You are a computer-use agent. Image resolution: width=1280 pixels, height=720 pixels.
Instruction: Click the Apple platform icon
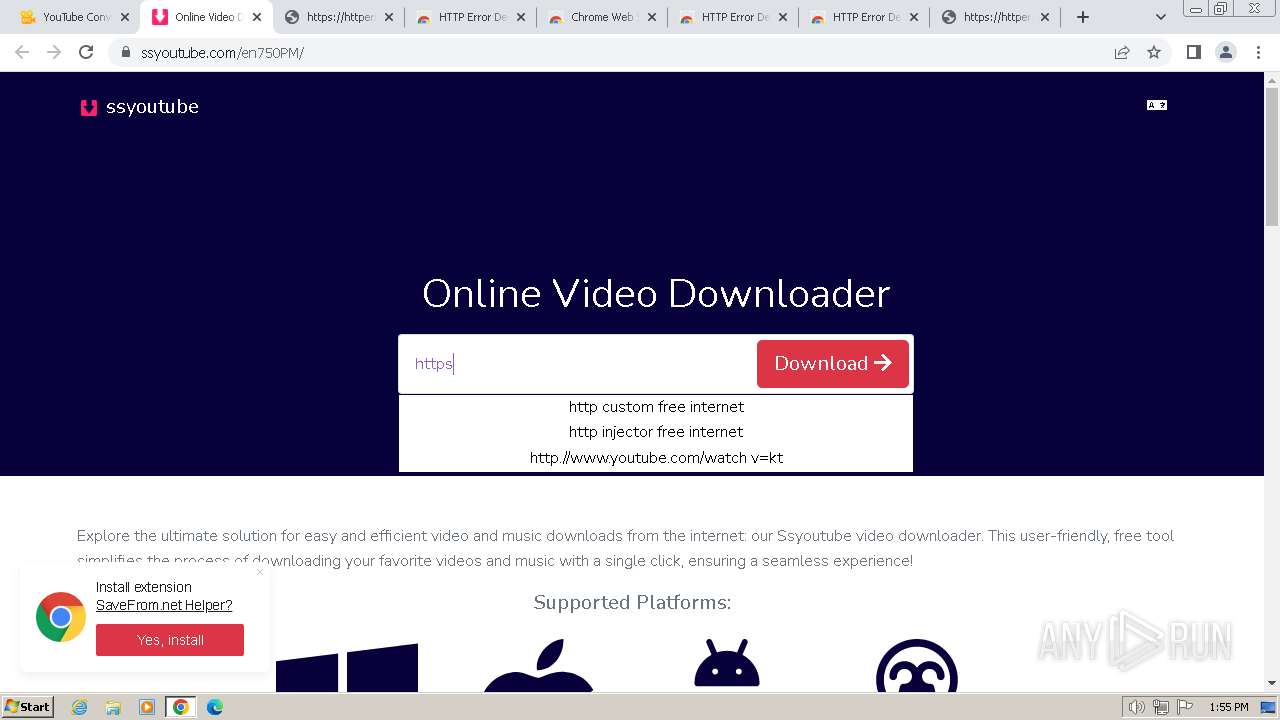(539, 666)
